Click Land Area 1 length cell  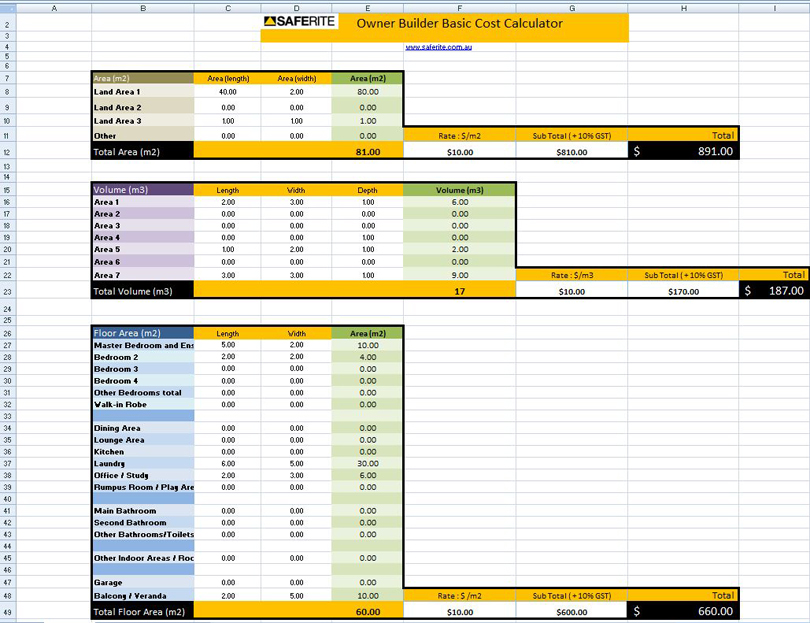pos(228,92)
